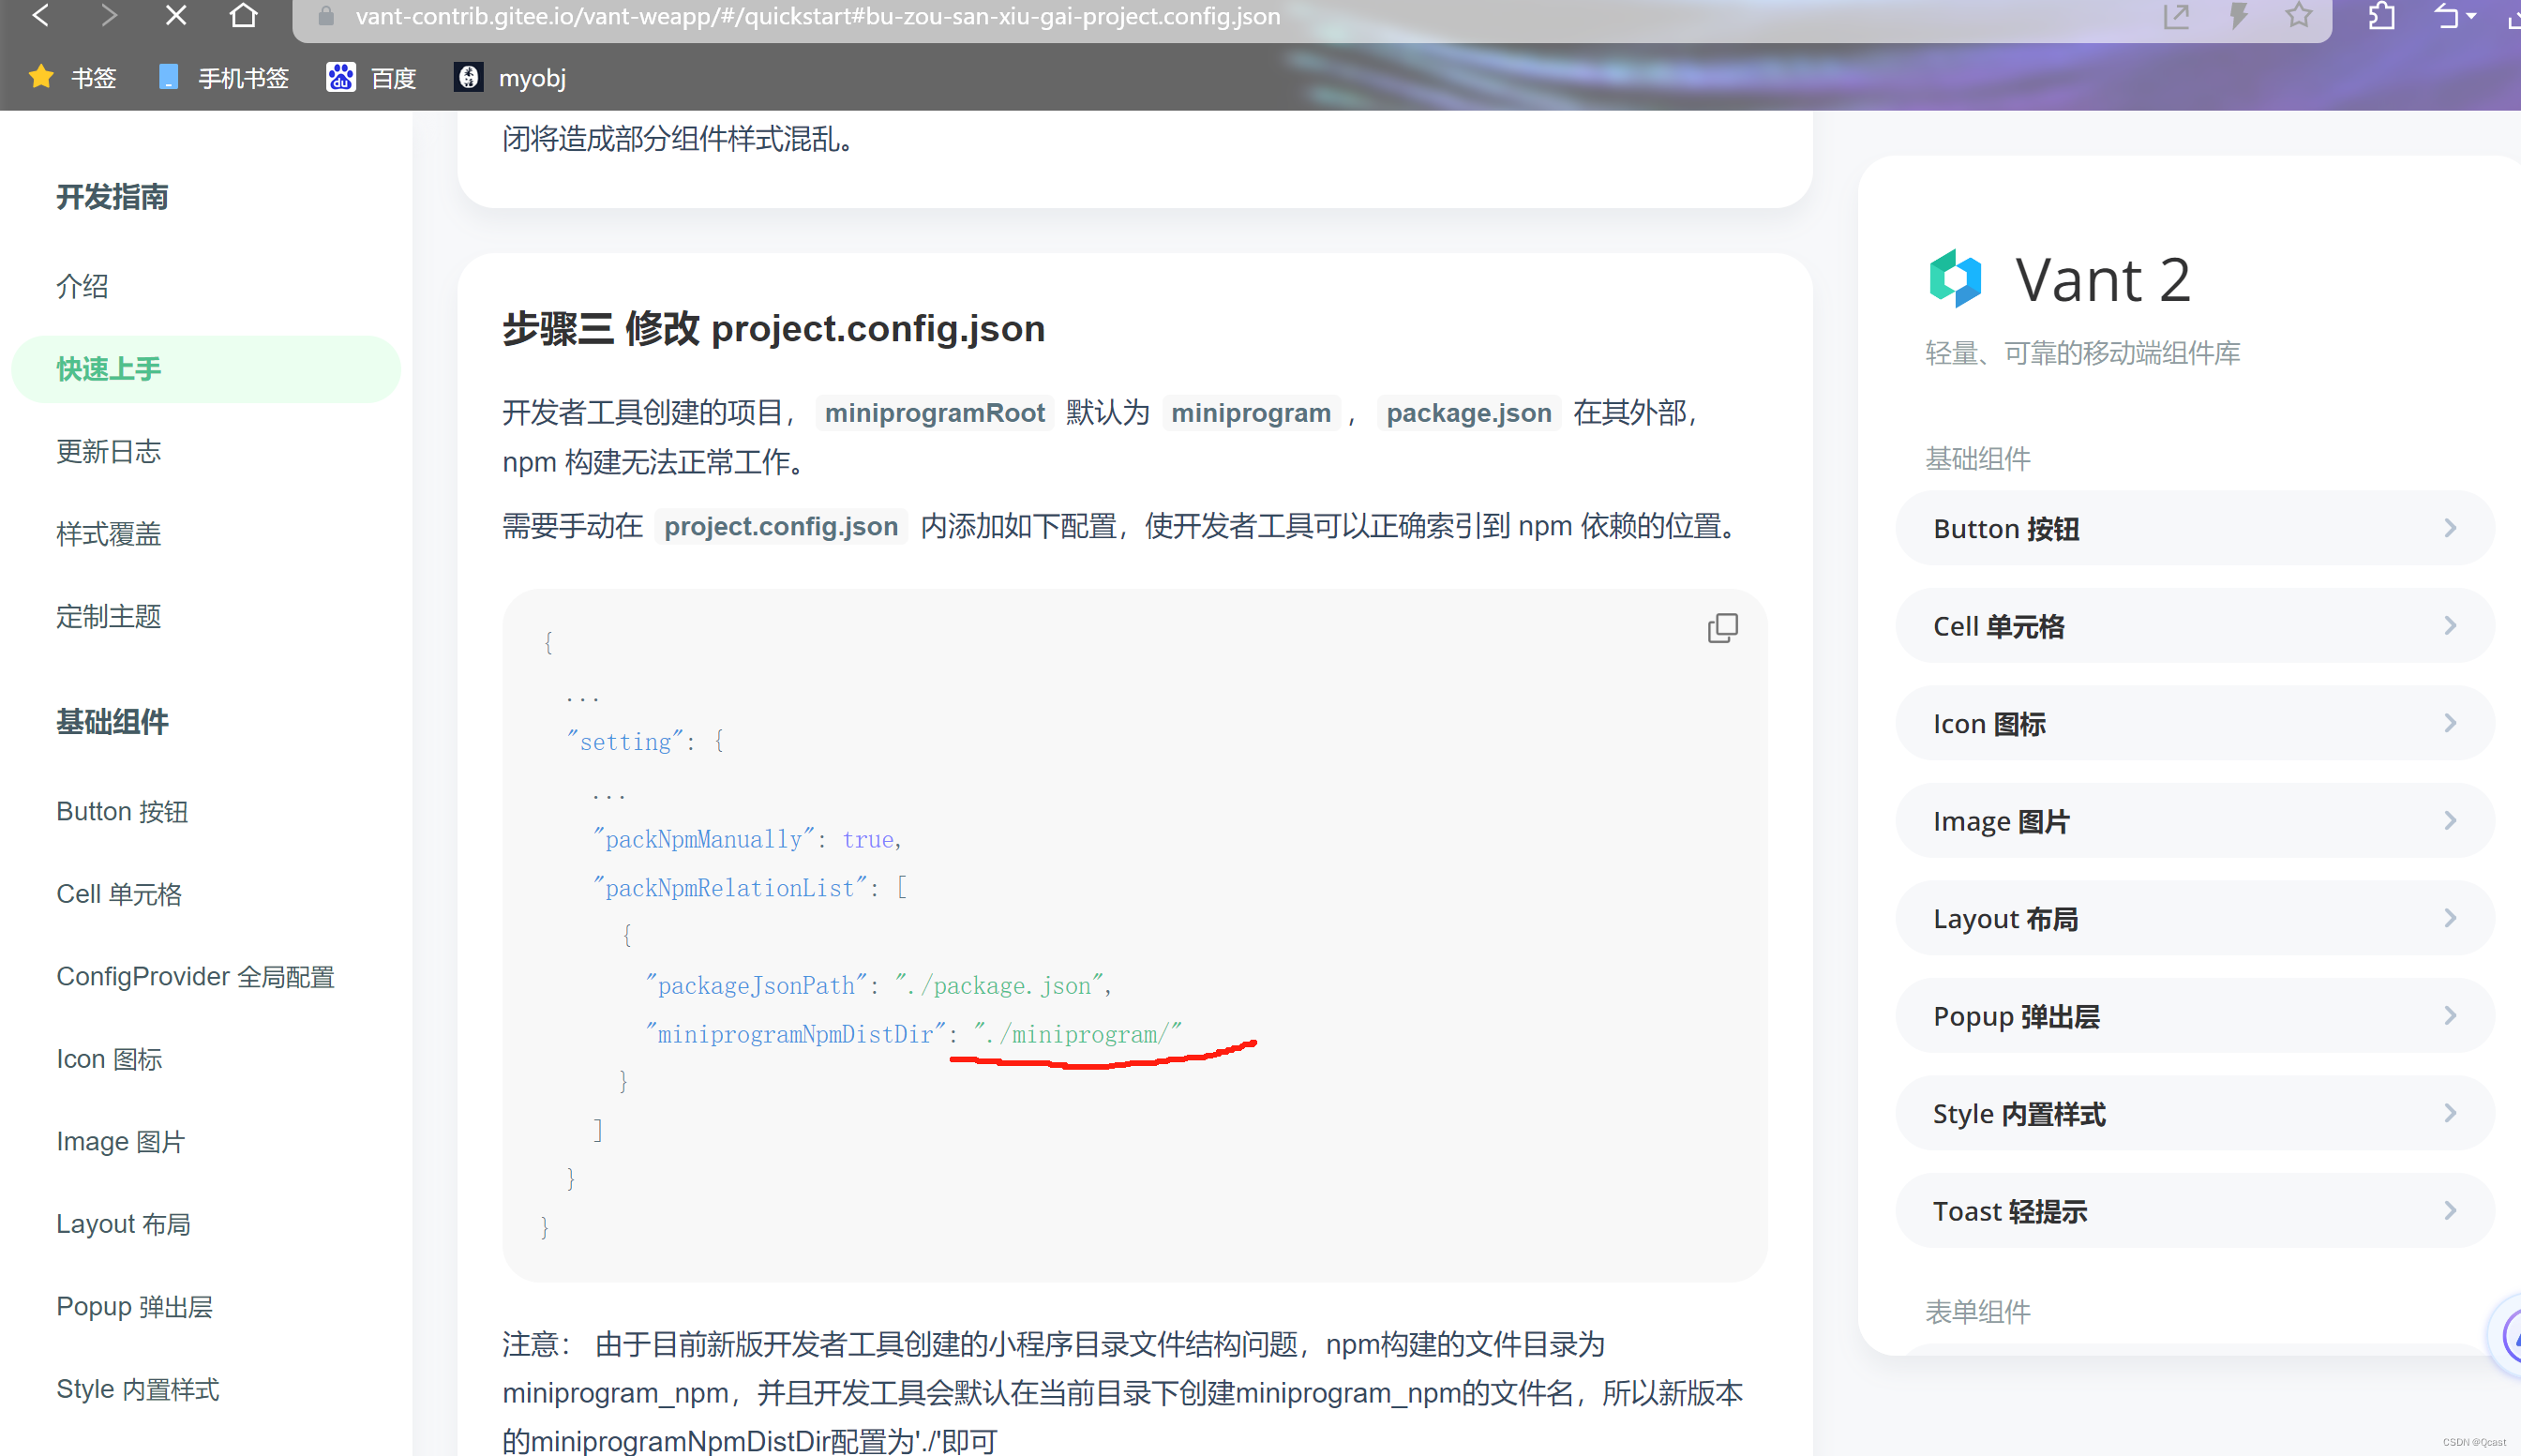The width and height of the screenshot is (2521, 1456).
Task: Click the forward navigation arrow
Action: (x=109, y=16)
